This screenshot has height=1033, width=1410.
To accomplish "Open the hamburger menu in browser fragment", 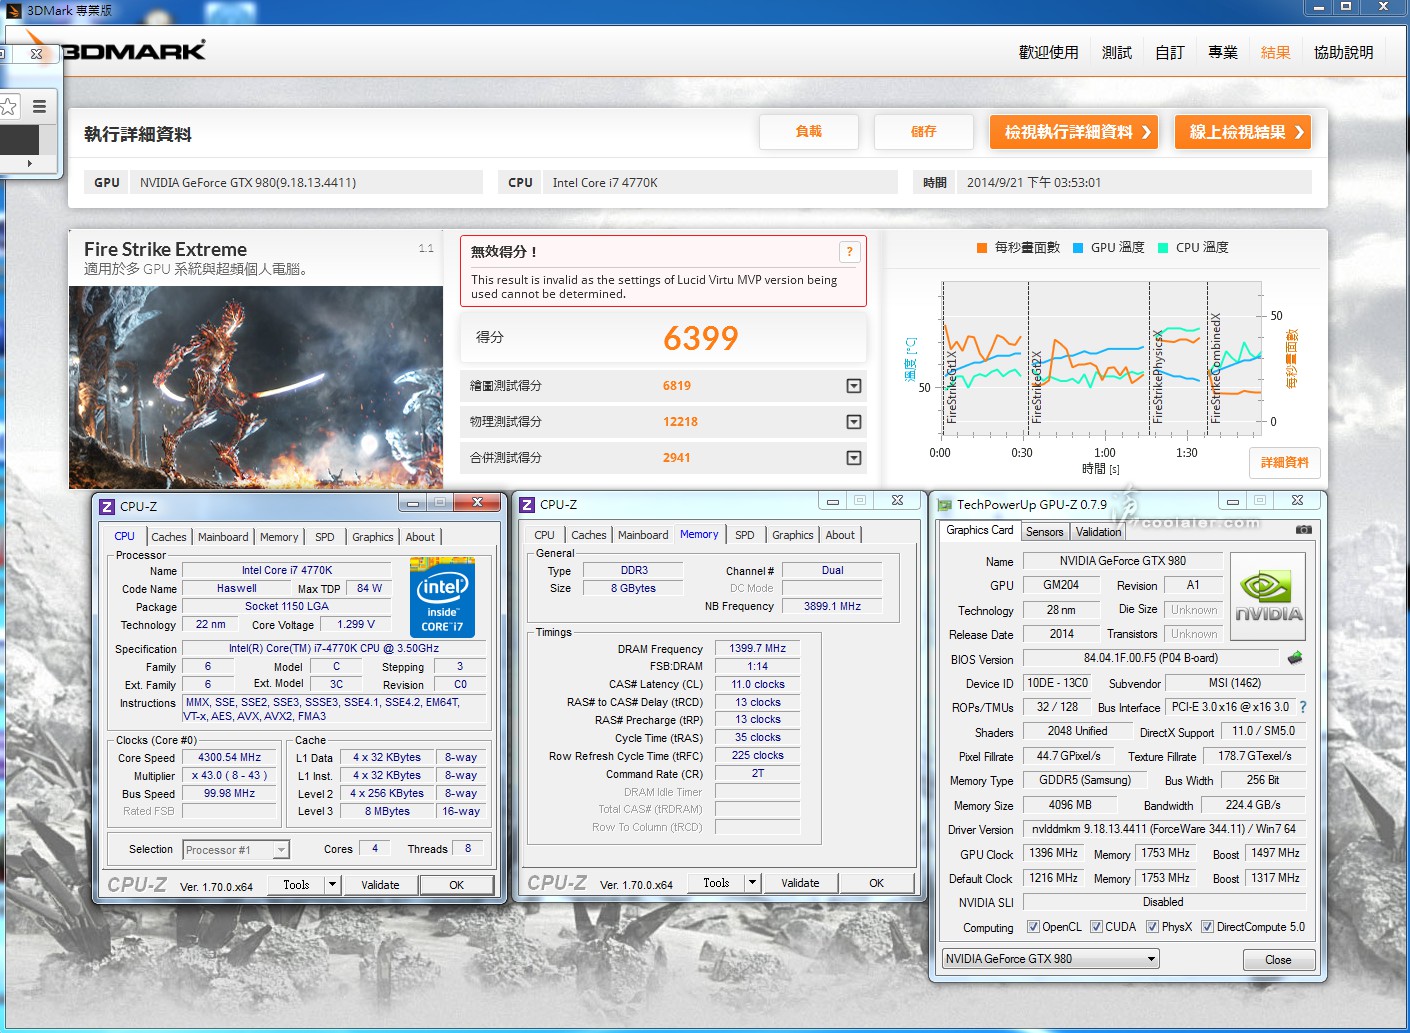I will [x=39, y=106].
